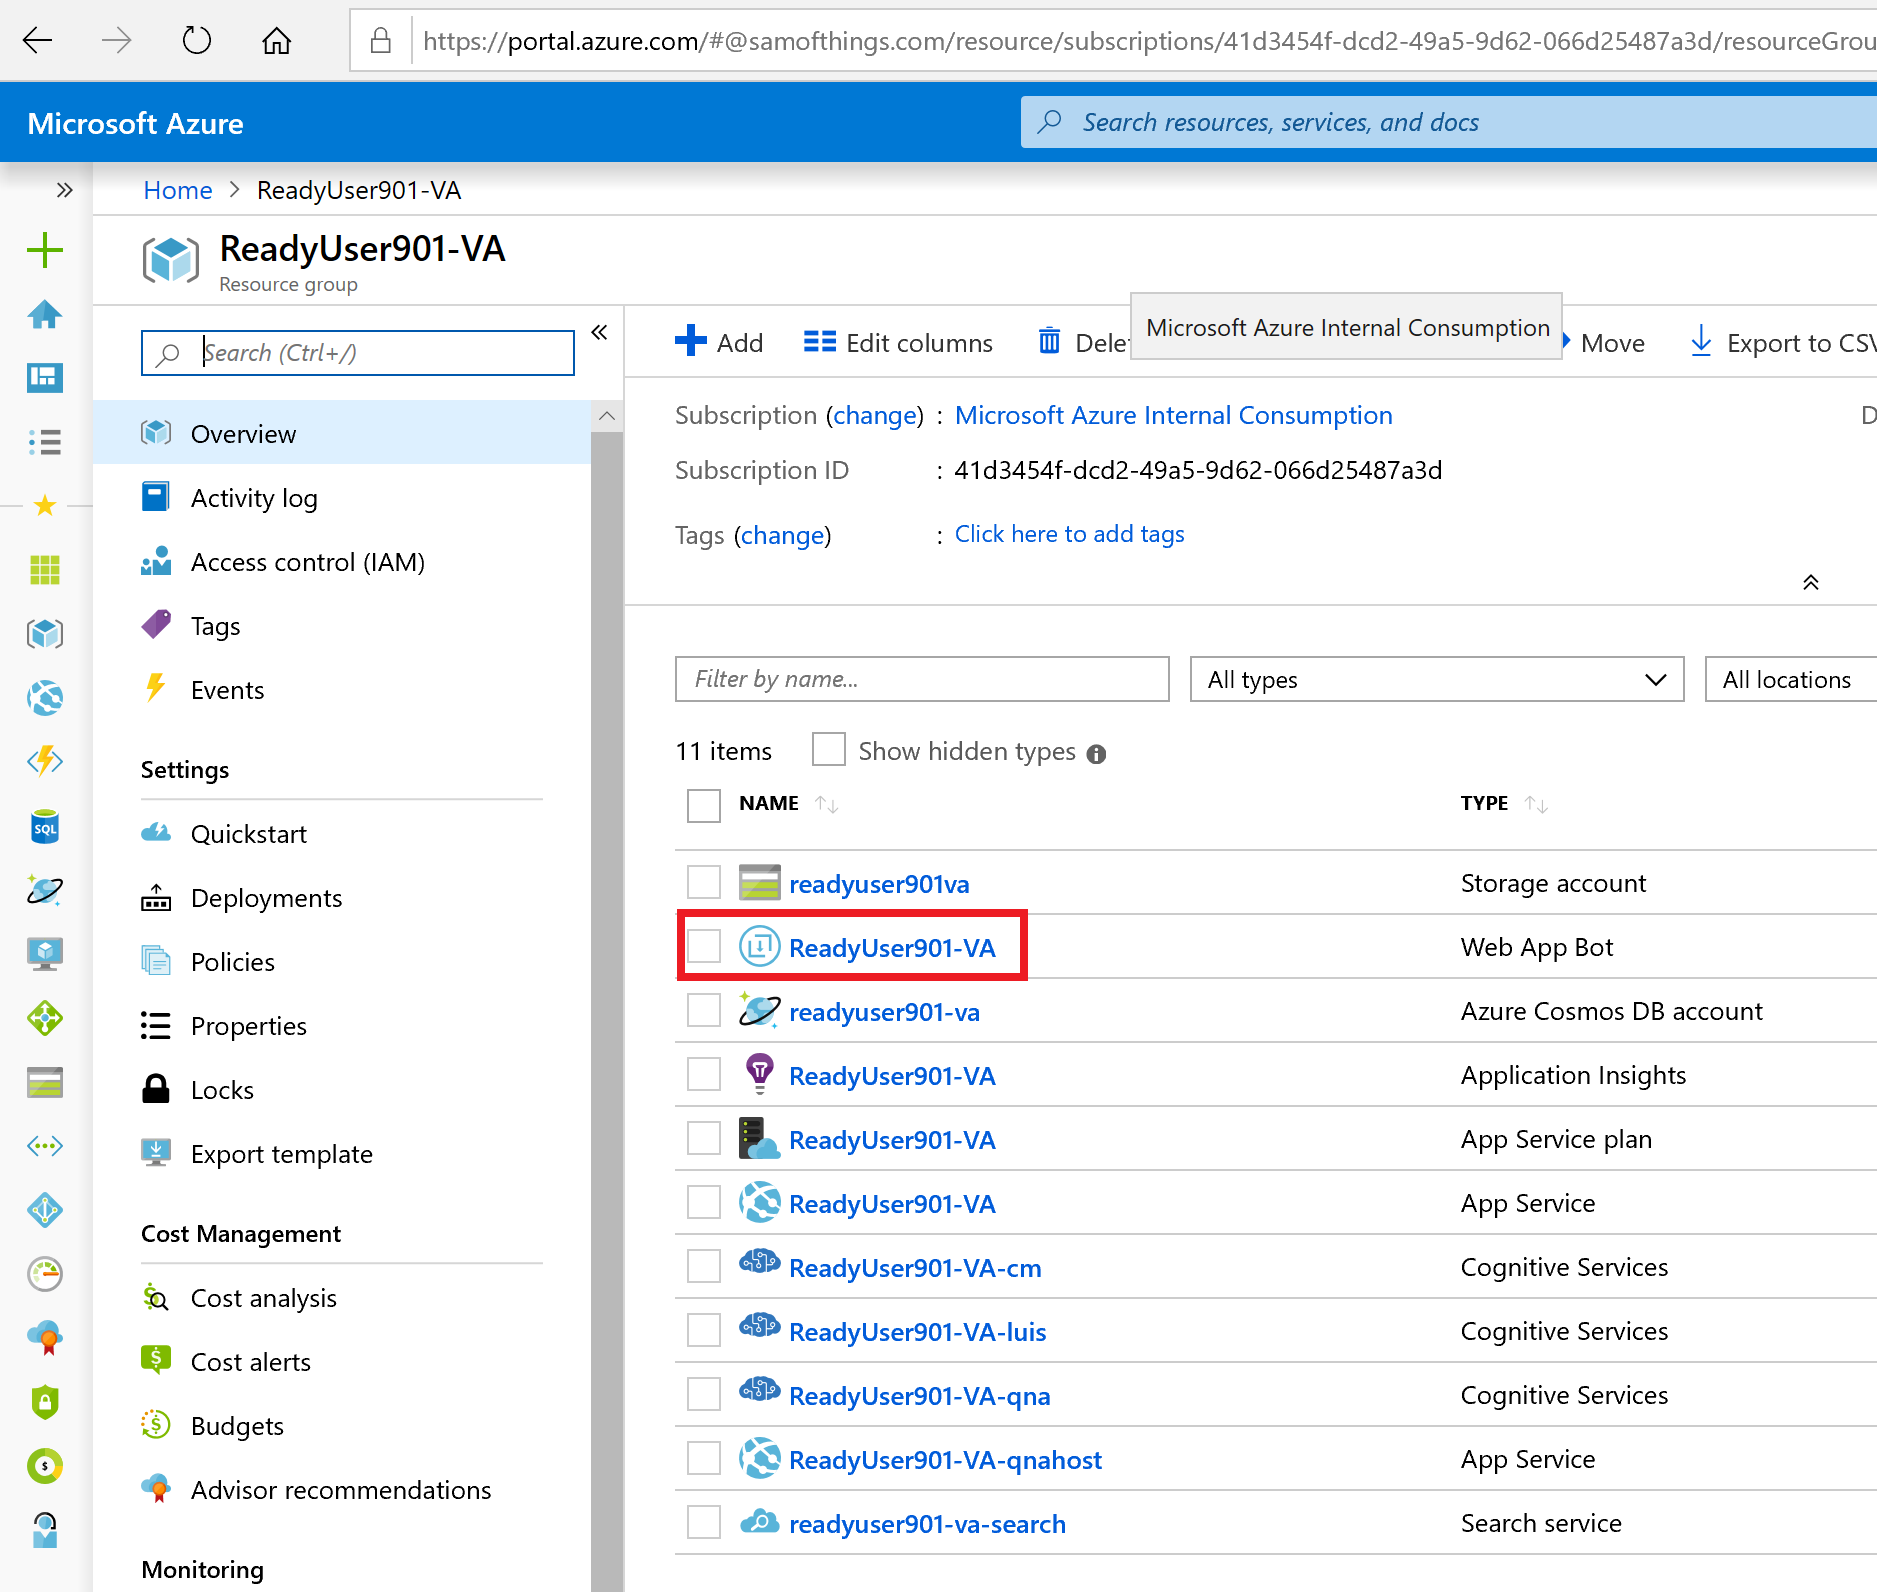Click here to add tags link
Image resolution: width=1877 pixels, height=1592 pixels.
[x=1069, y=534]
